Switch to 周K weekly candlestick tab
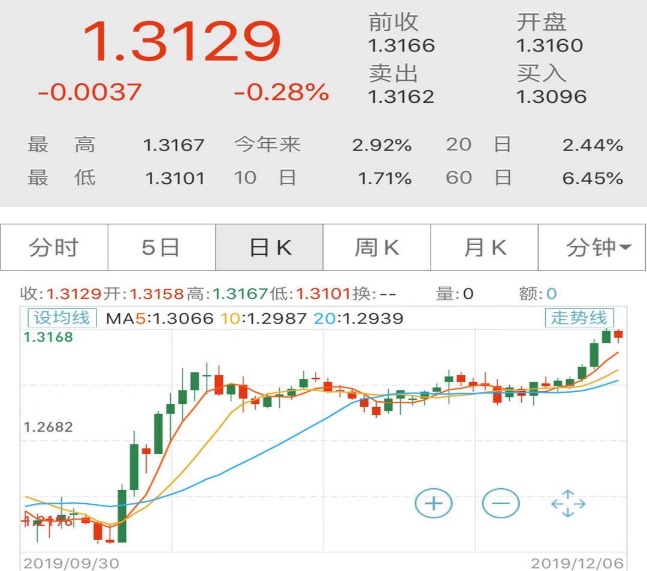The width and height of the screenshot is (647, 571). [377, 248]
